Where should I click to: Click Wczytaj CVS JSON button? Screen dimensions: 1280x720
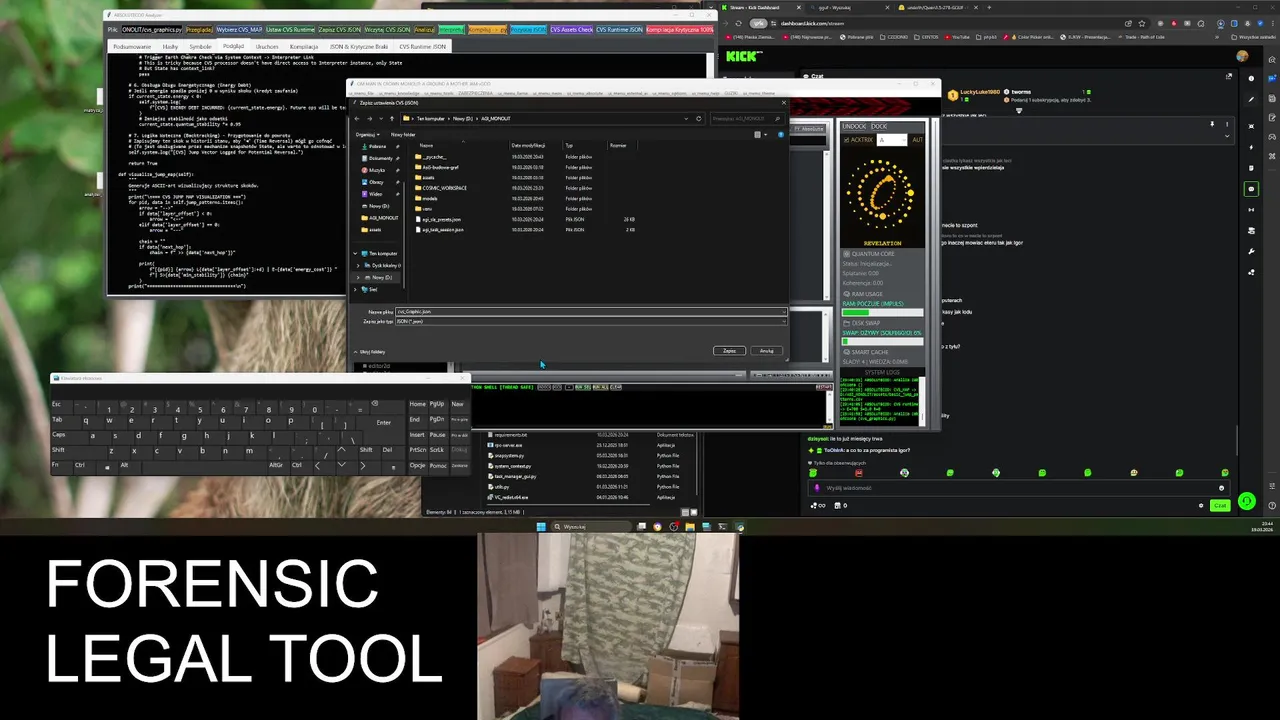pyautogui.click(x=388, y=30)
